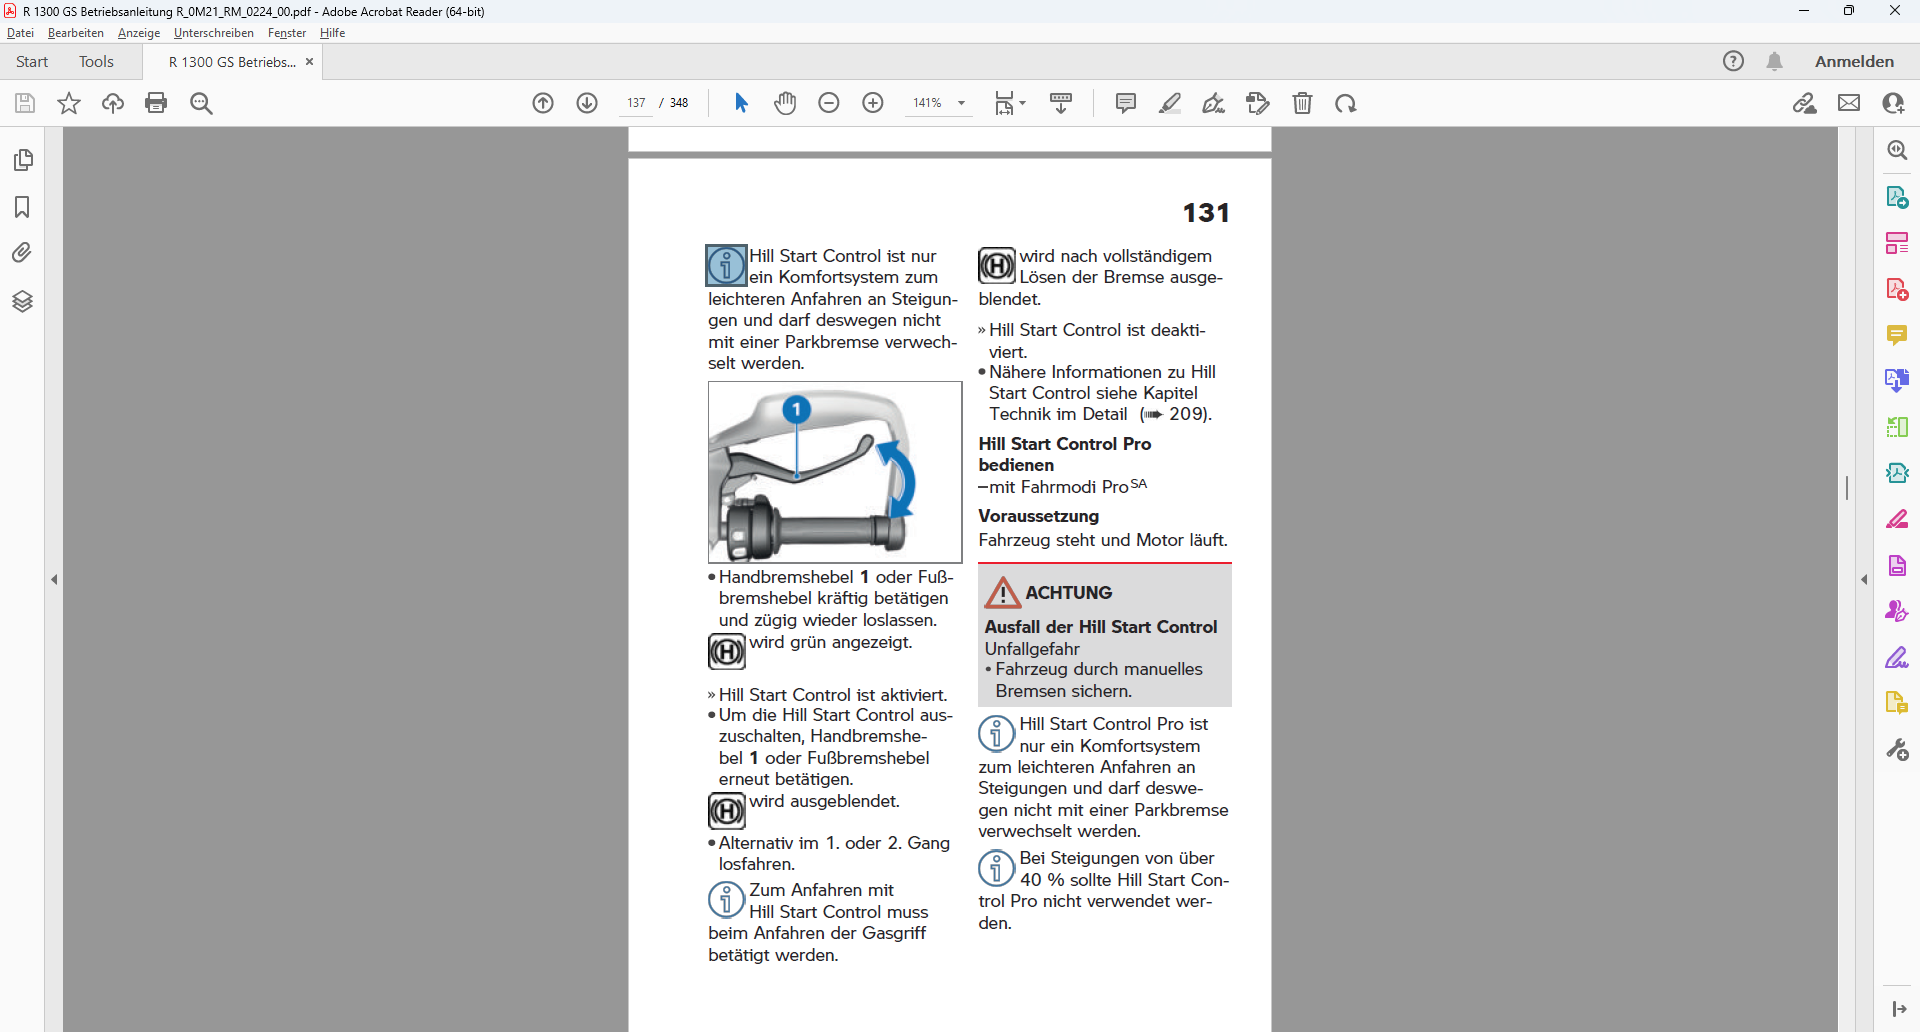
Task: Open the yellow Comment tool in right pane
Action: pos(1897,335)
